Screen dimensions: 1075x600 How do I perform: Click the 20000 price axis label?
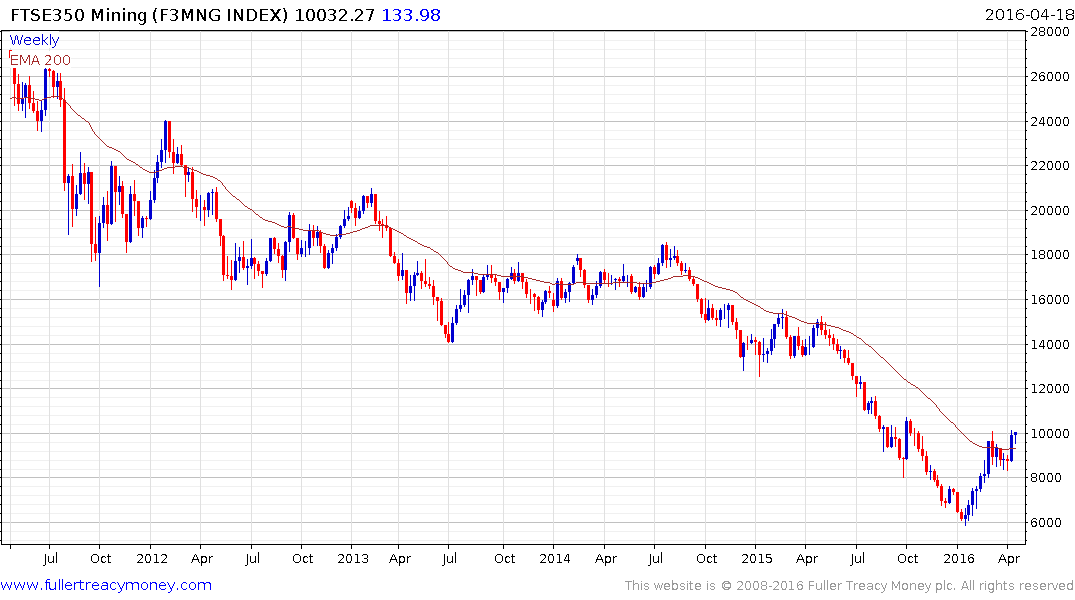pos(1050,211)
